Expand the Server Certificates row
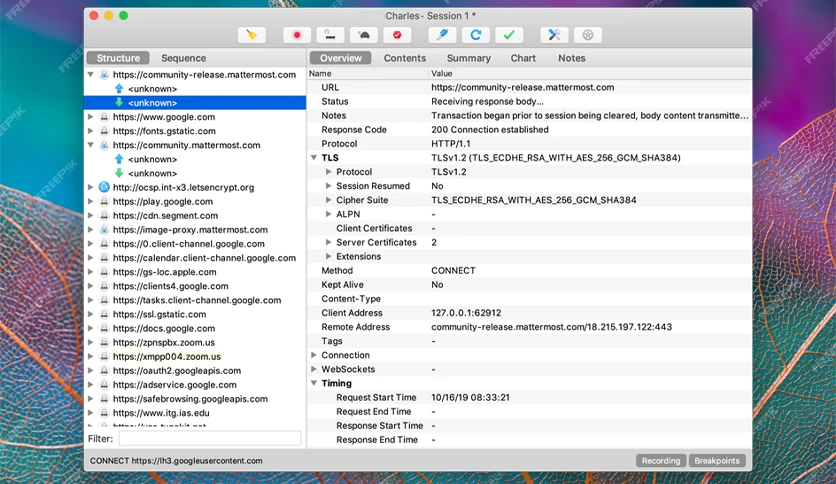 [x=328, y=242]
